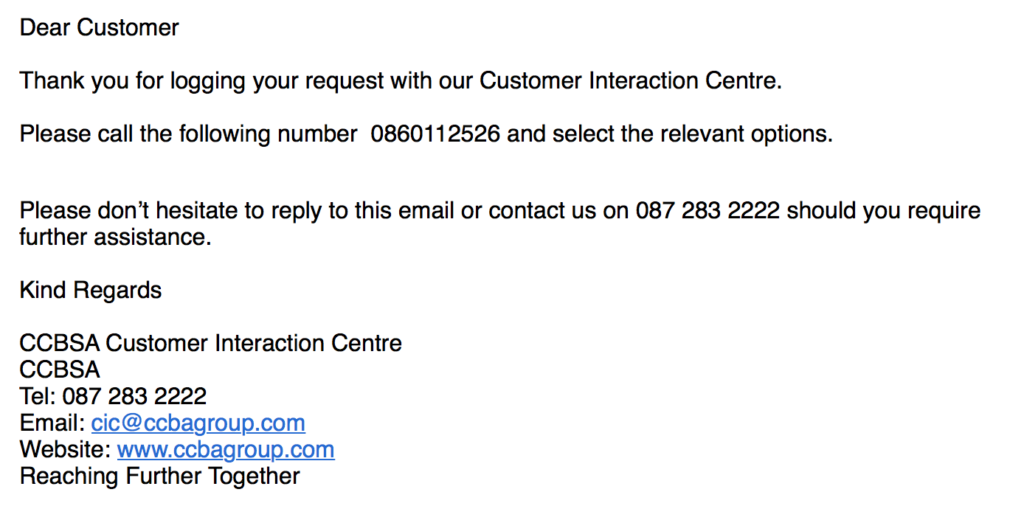The image size is (1024, 506).
Task: Click the standalone CCBSA company name line
Action: [60, 370]
